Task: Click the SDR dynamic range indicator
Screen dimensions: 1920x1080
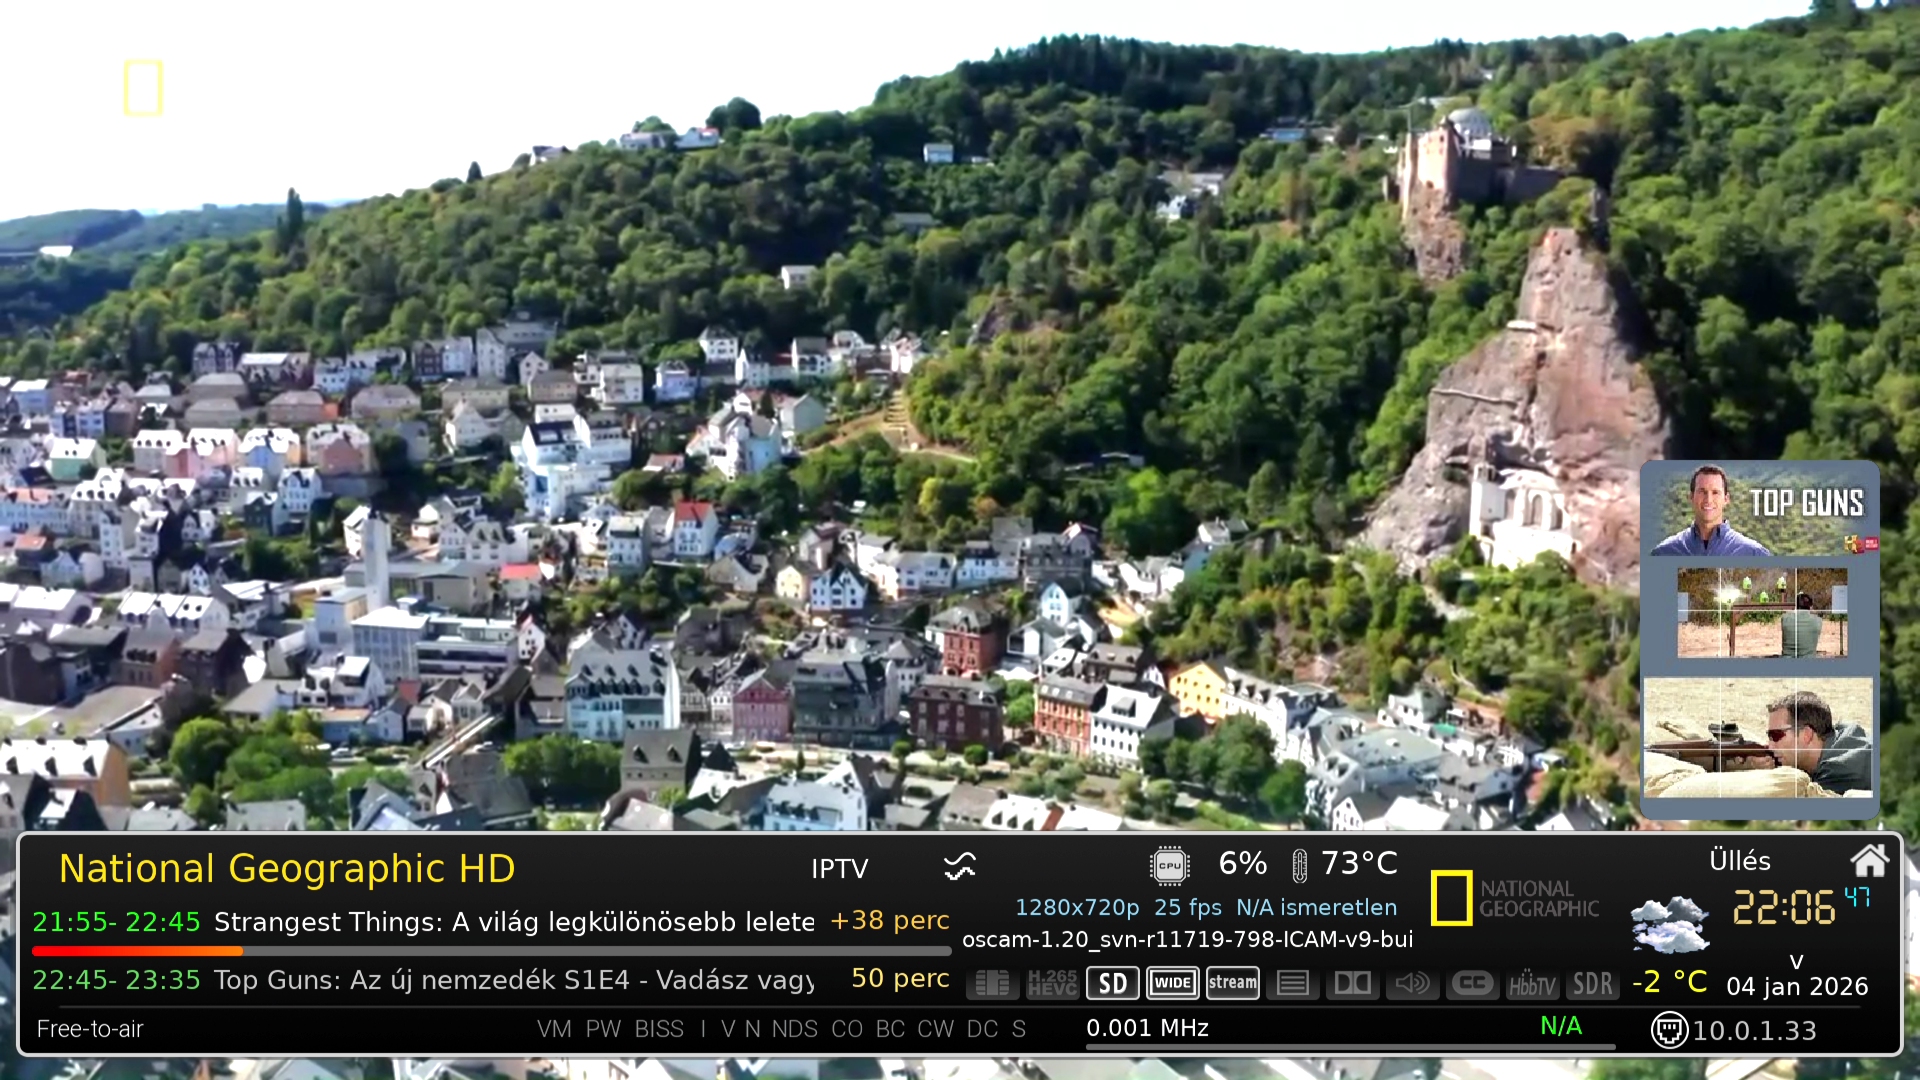Action: click(x=1592, y=984)
